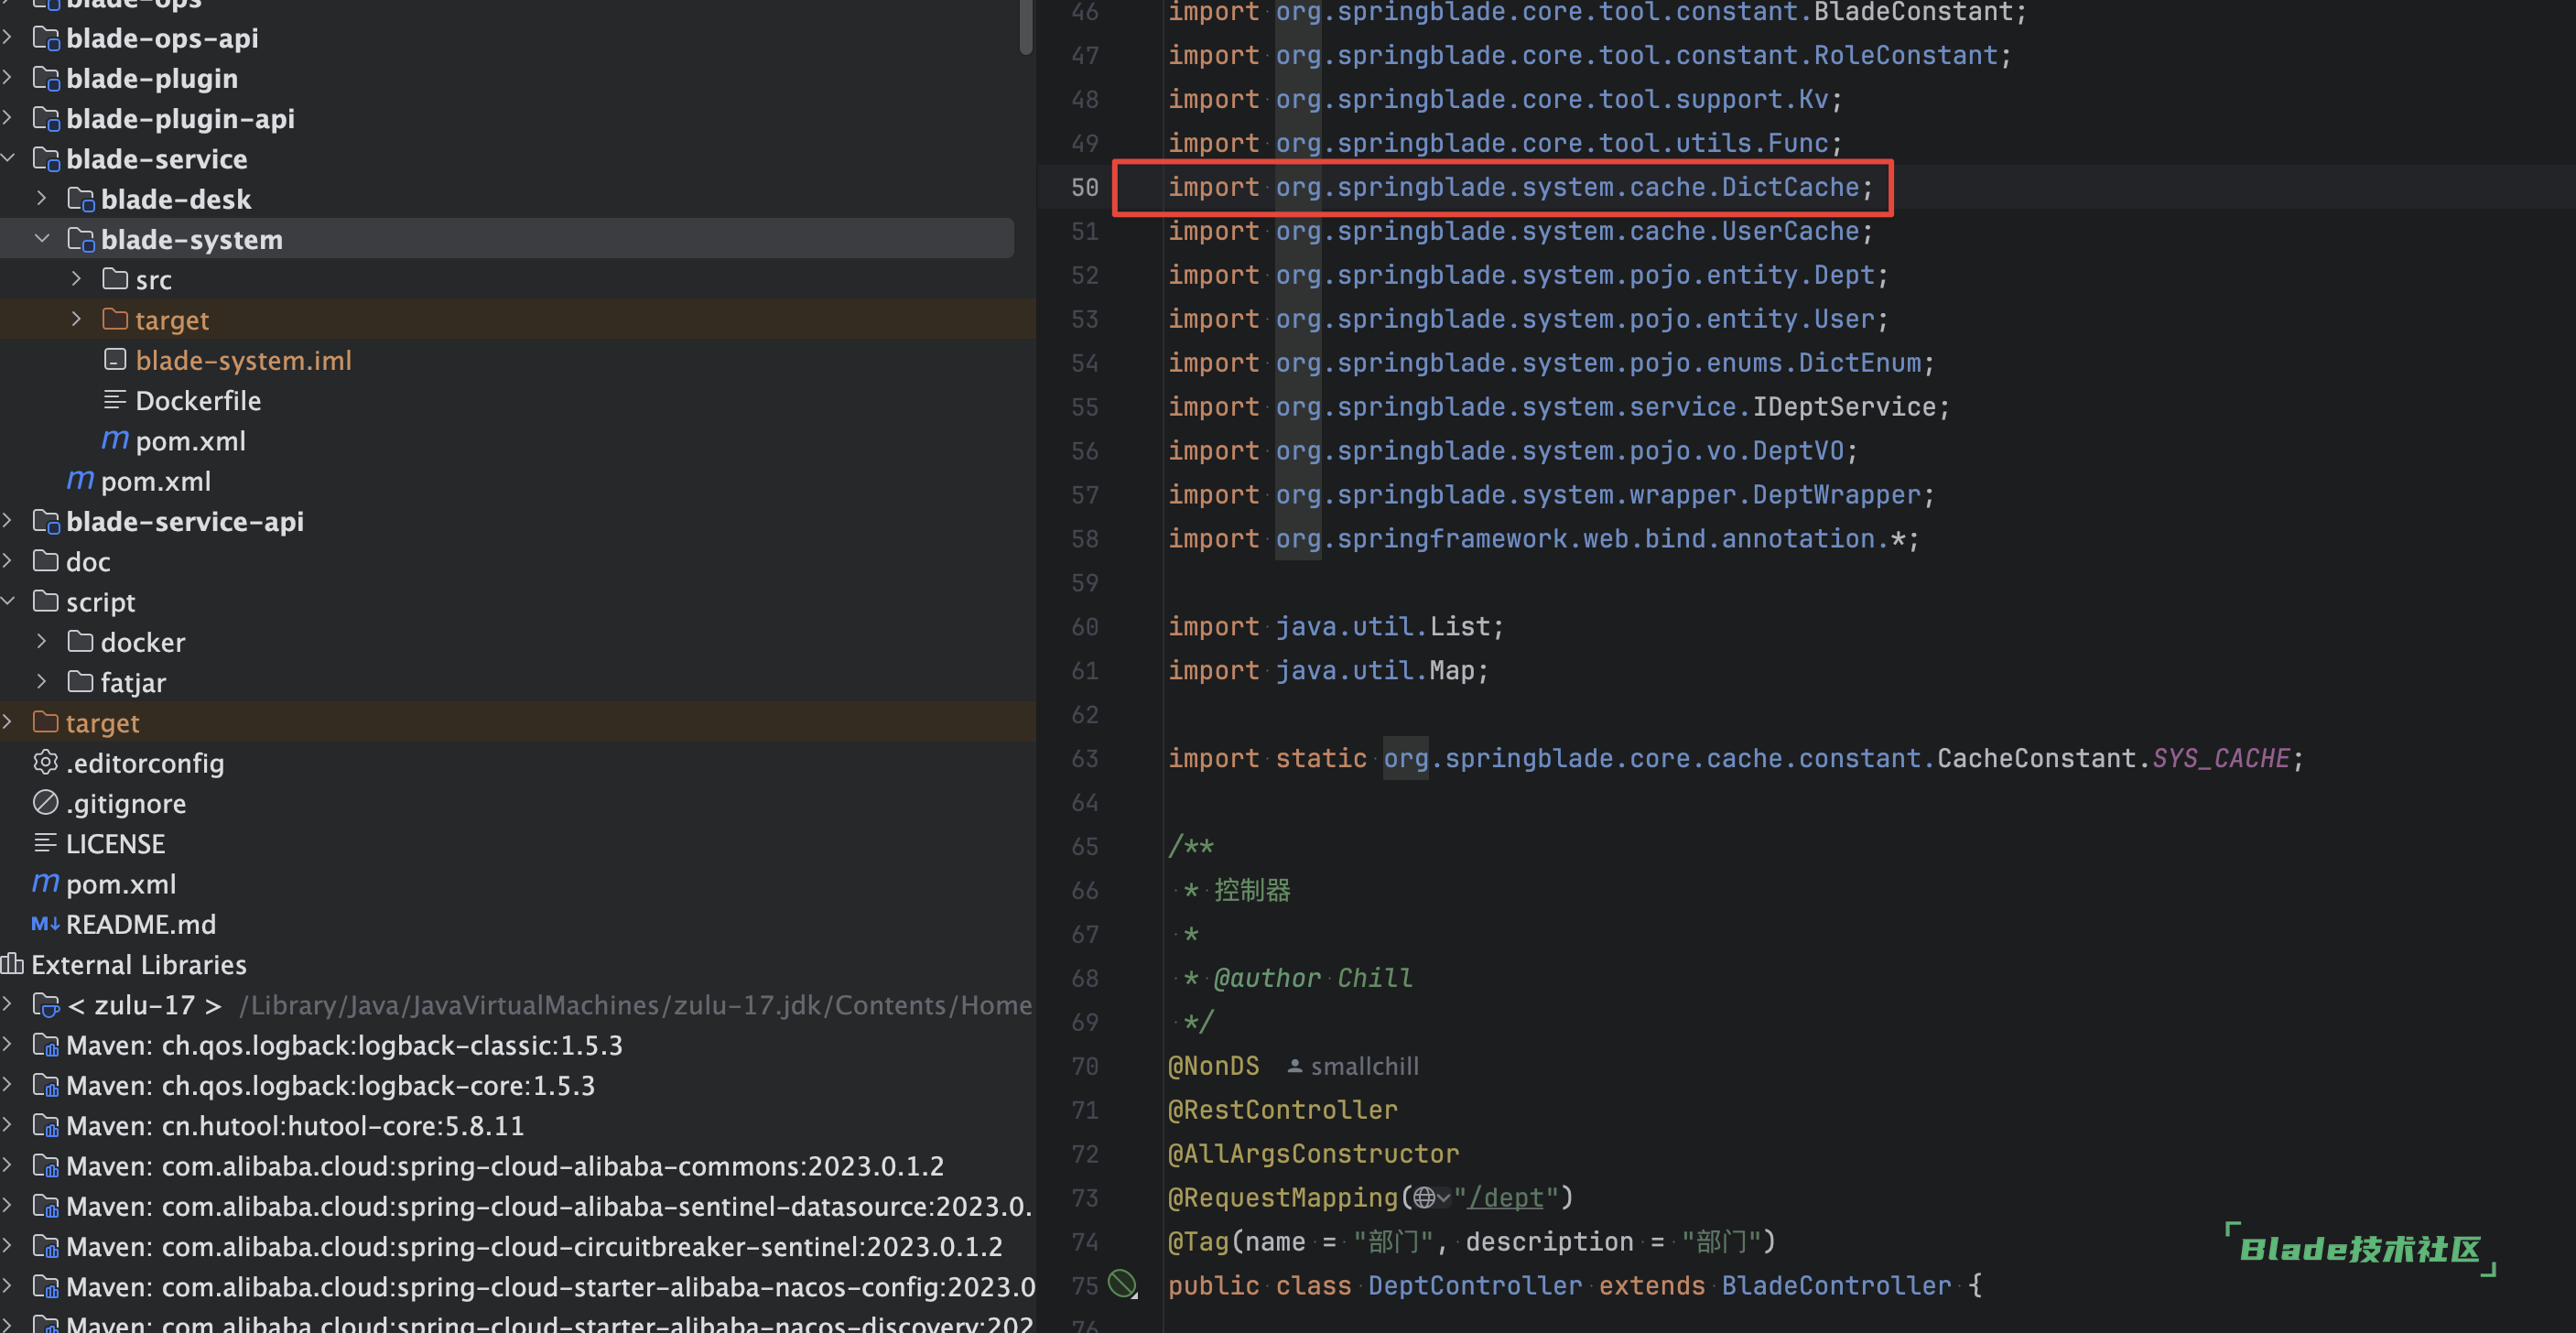Image resolution: width=2576 pixels, height=1333 pixels.
Task: Collapse the script folder
Action: pos(8,602)
